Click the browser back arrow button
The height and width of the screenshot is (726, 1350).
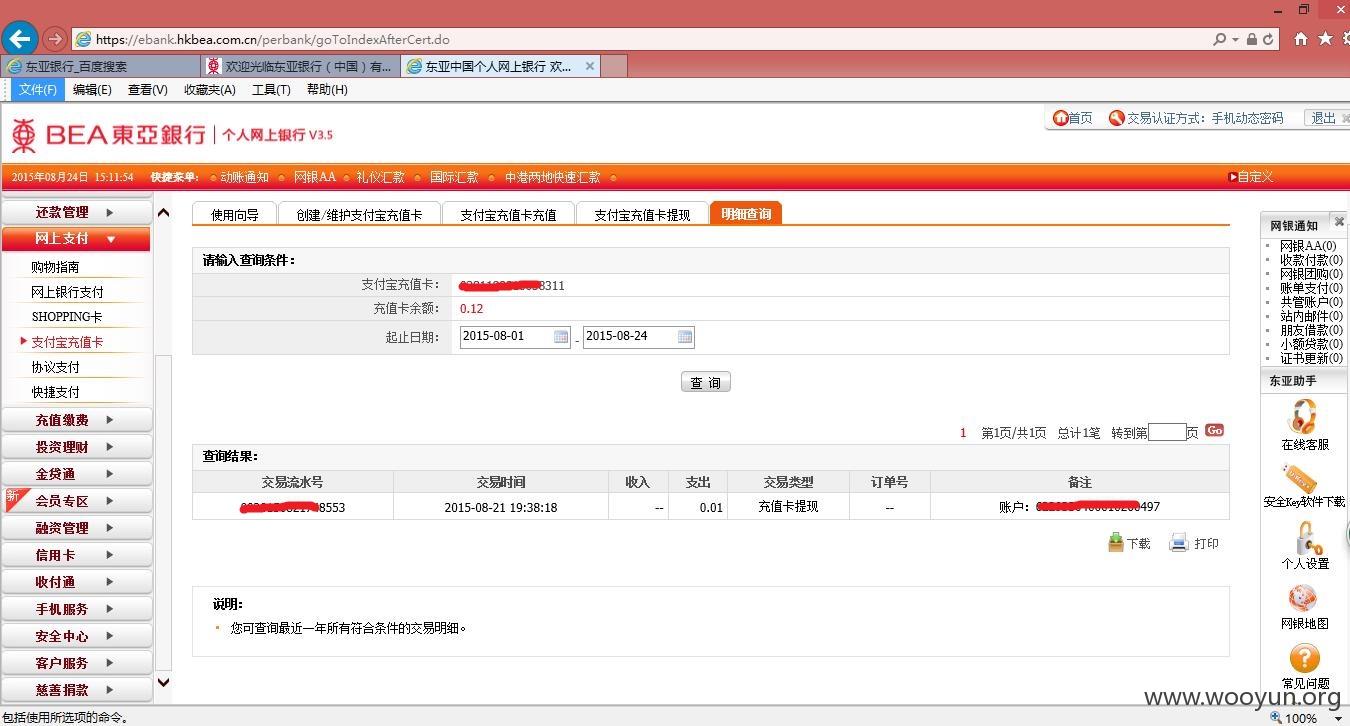(19, 39)
